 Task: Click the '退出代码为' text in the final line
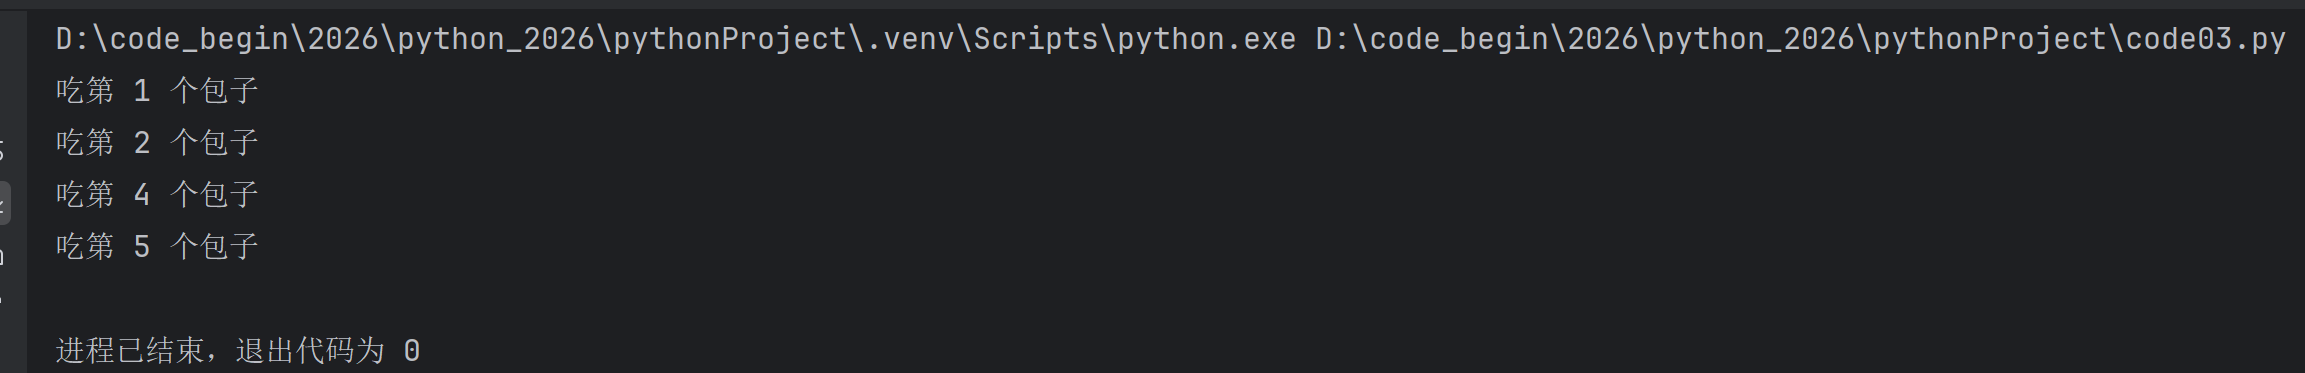coord(310,351)
